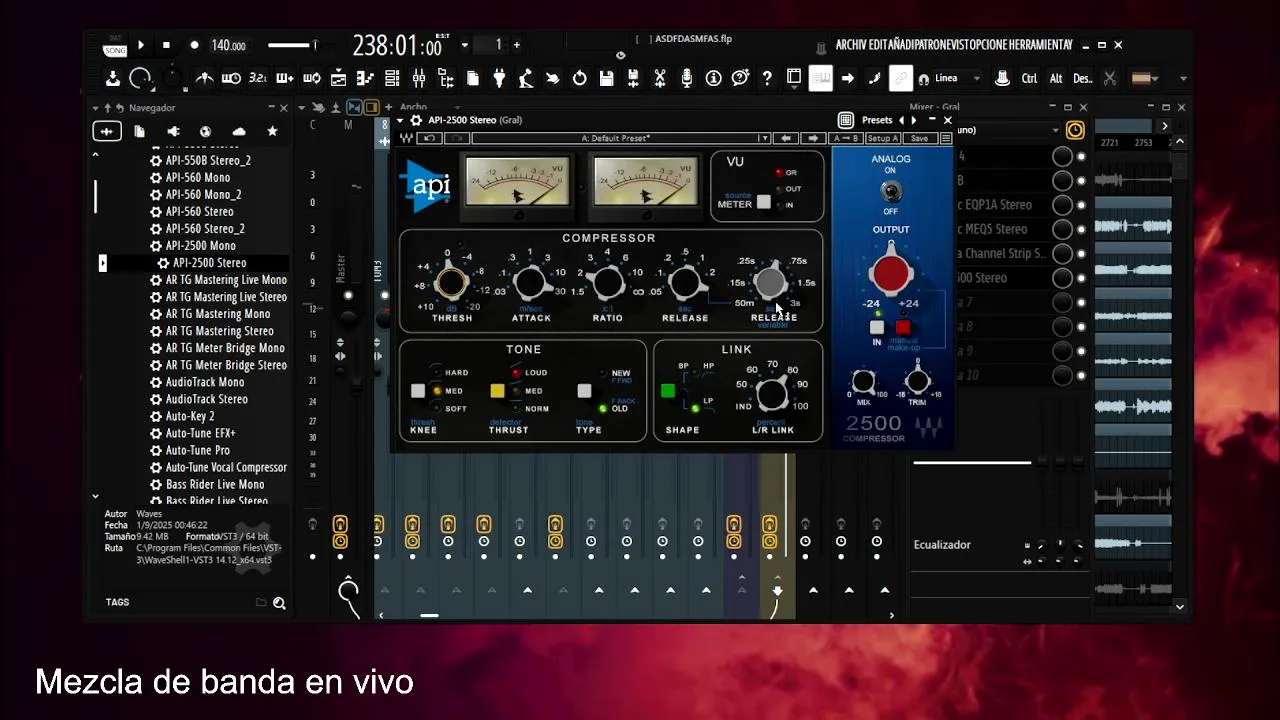The height and width of the screenshot is (720, 1280).
Task: Open the mixer faders icon in toolbar
Action: click(x=419, y=78)
